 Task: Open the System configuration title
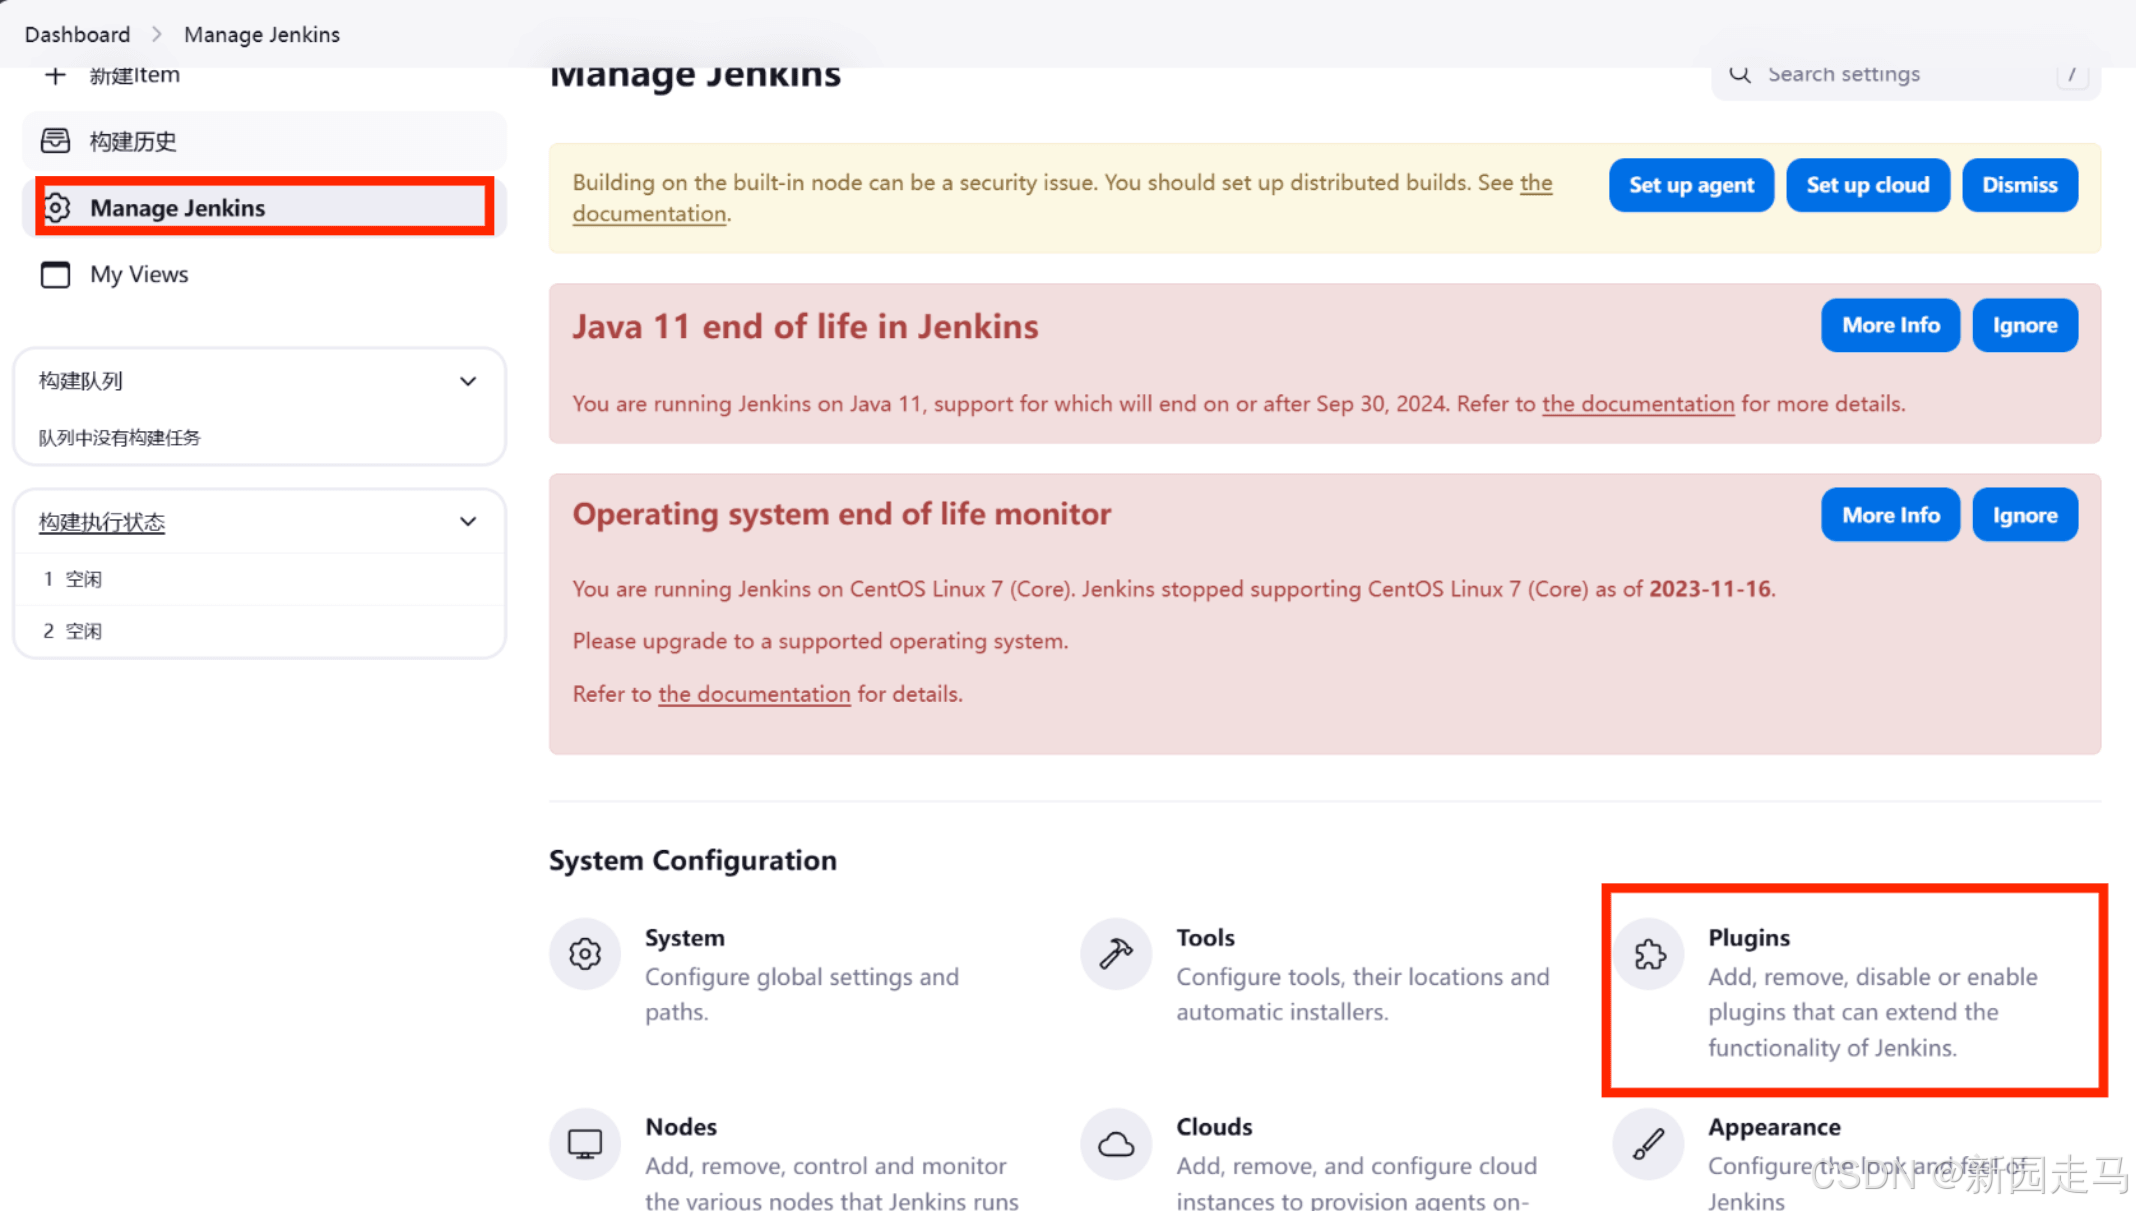685,938
